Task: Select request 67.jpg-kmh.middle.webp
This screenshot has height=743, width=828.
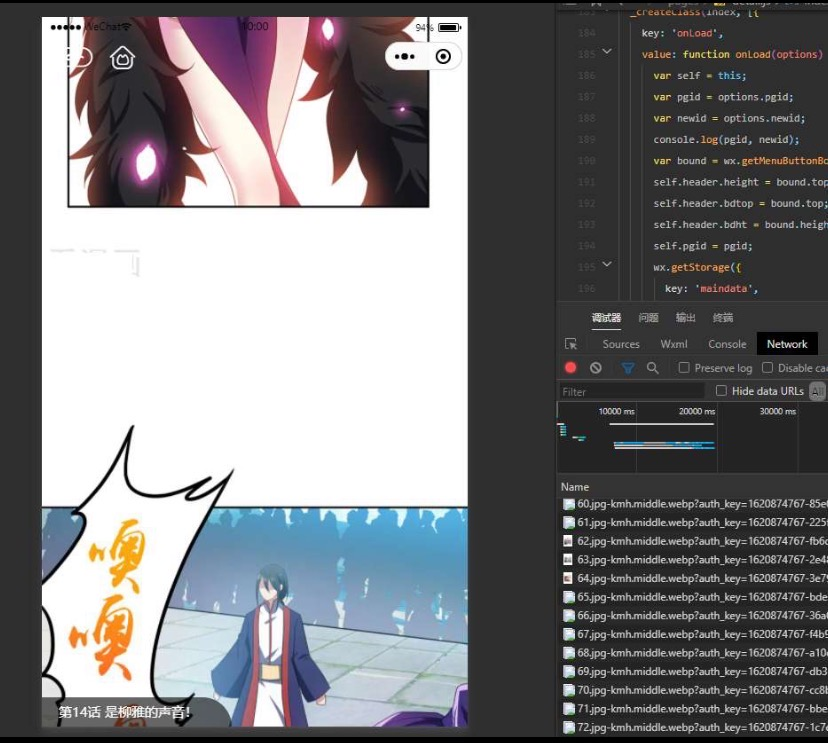Action: click(694, 634)
